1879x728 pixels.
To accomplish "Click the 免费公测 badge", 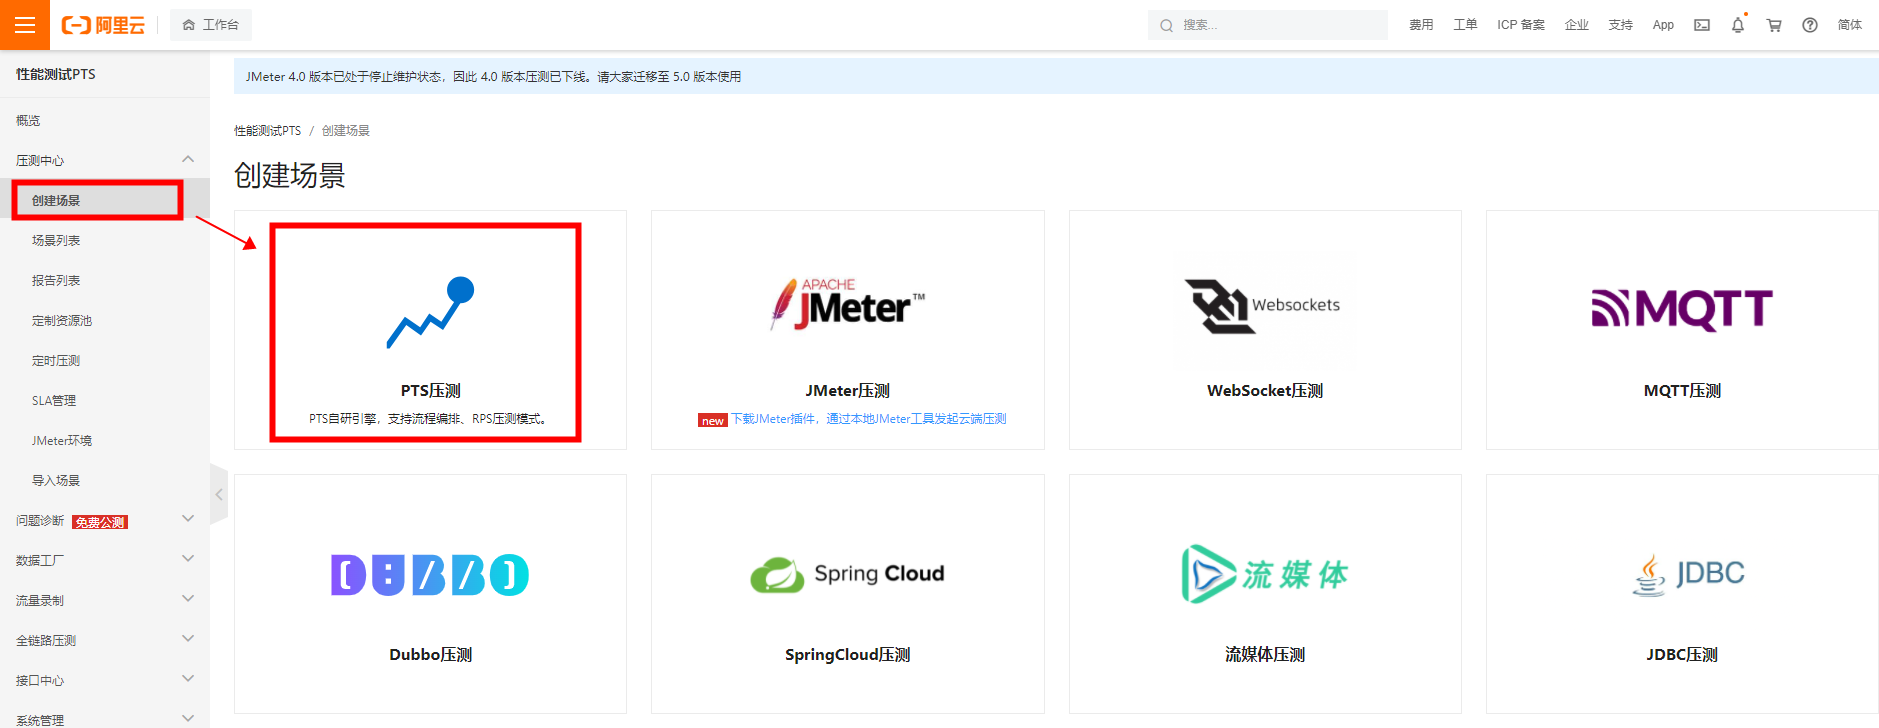I will pos(100,522).
